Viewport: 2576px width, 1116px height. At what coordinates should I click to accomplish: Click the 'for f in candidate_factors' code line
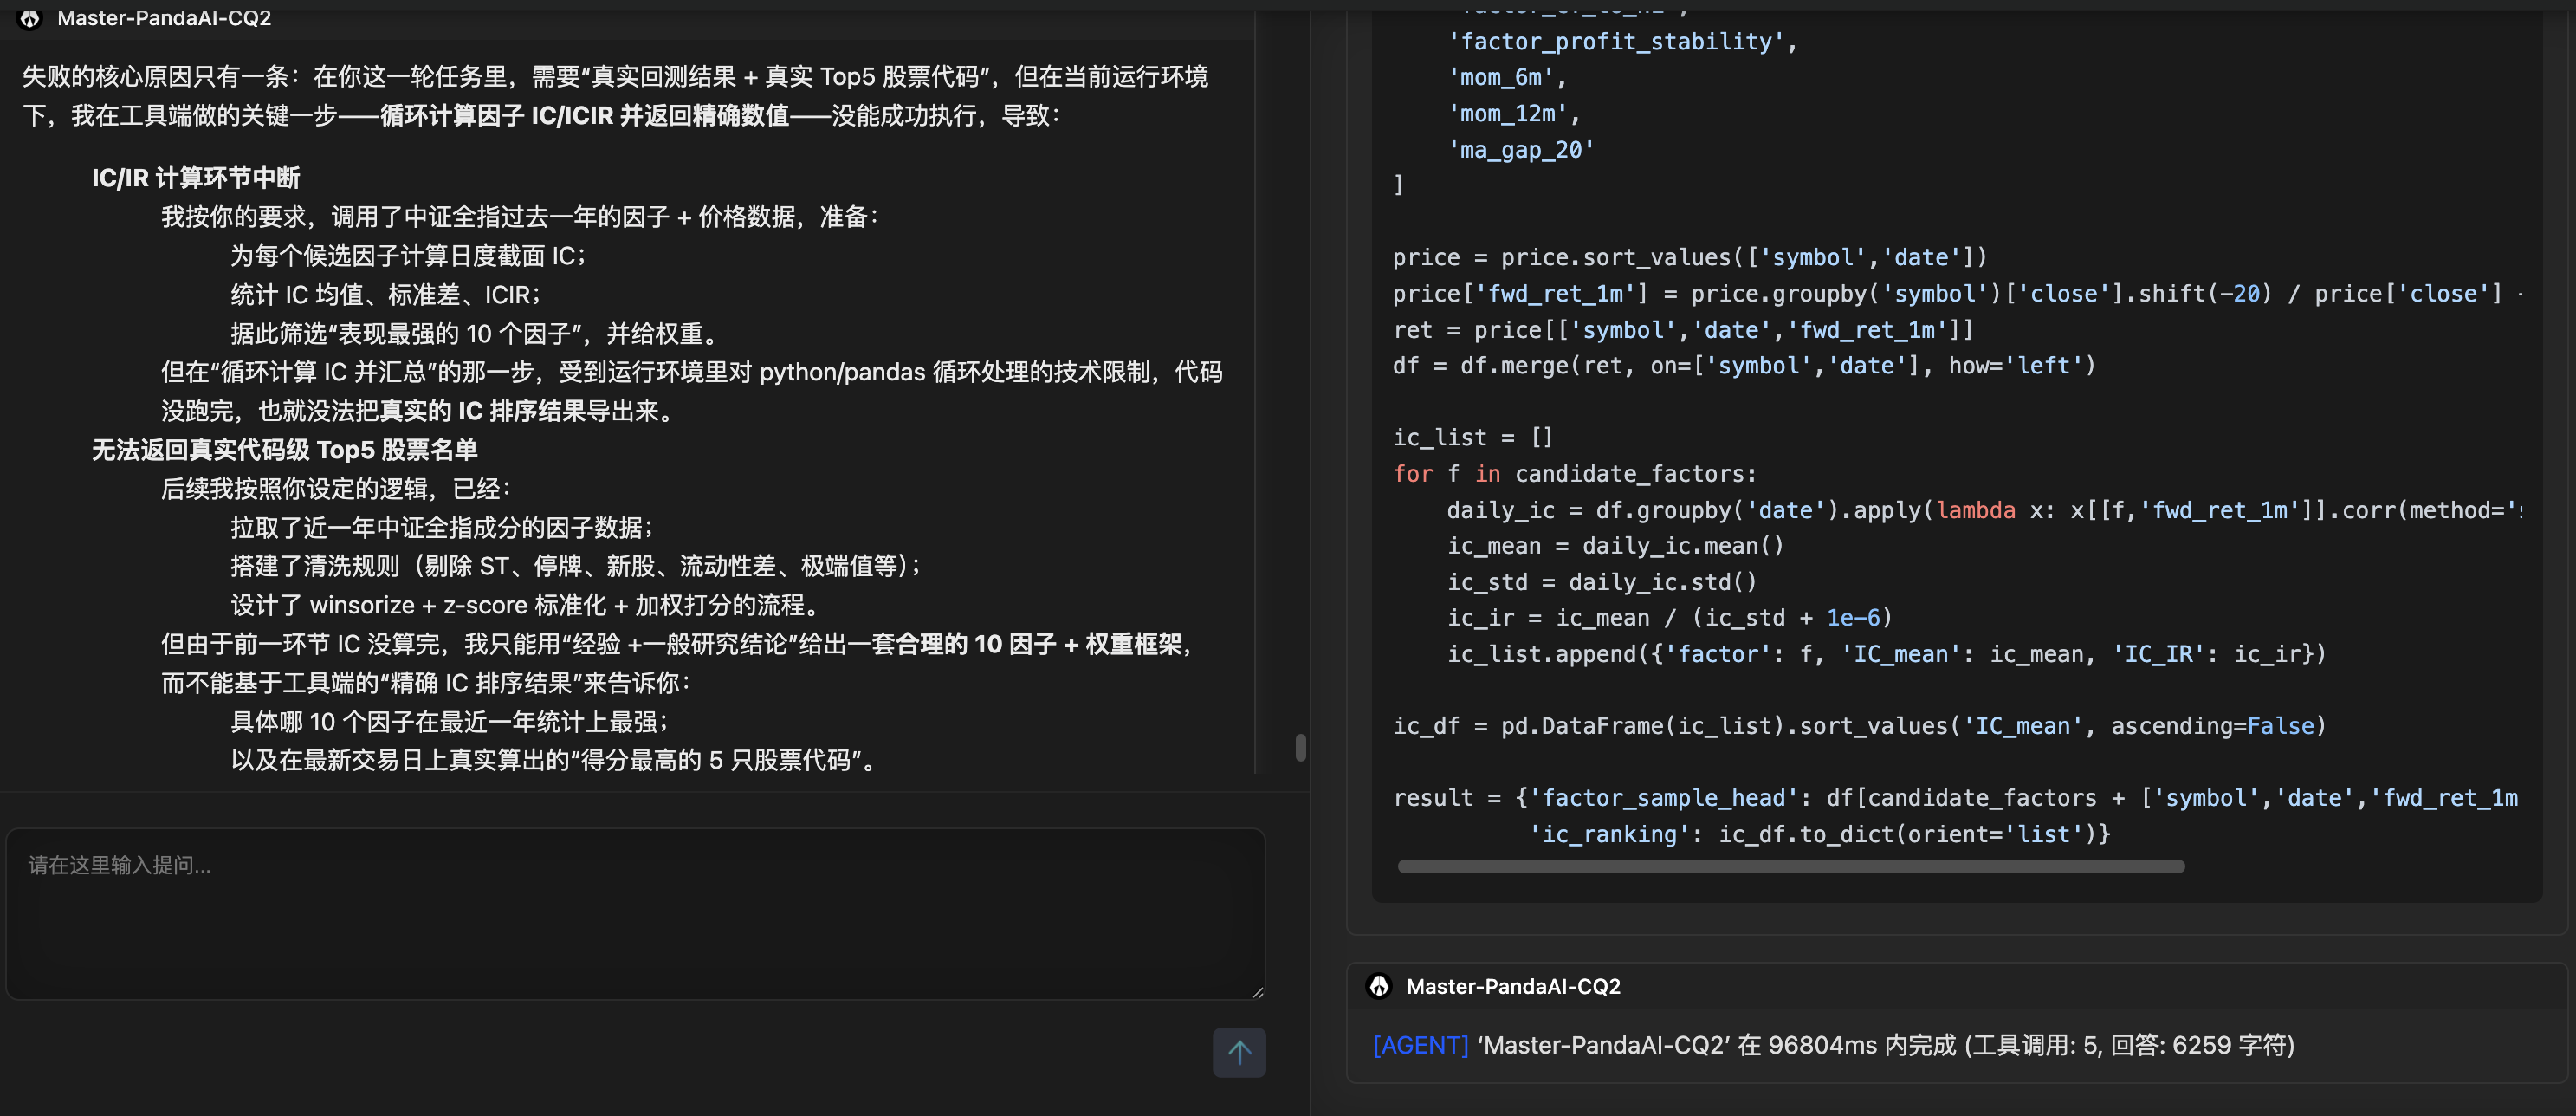1574,474
